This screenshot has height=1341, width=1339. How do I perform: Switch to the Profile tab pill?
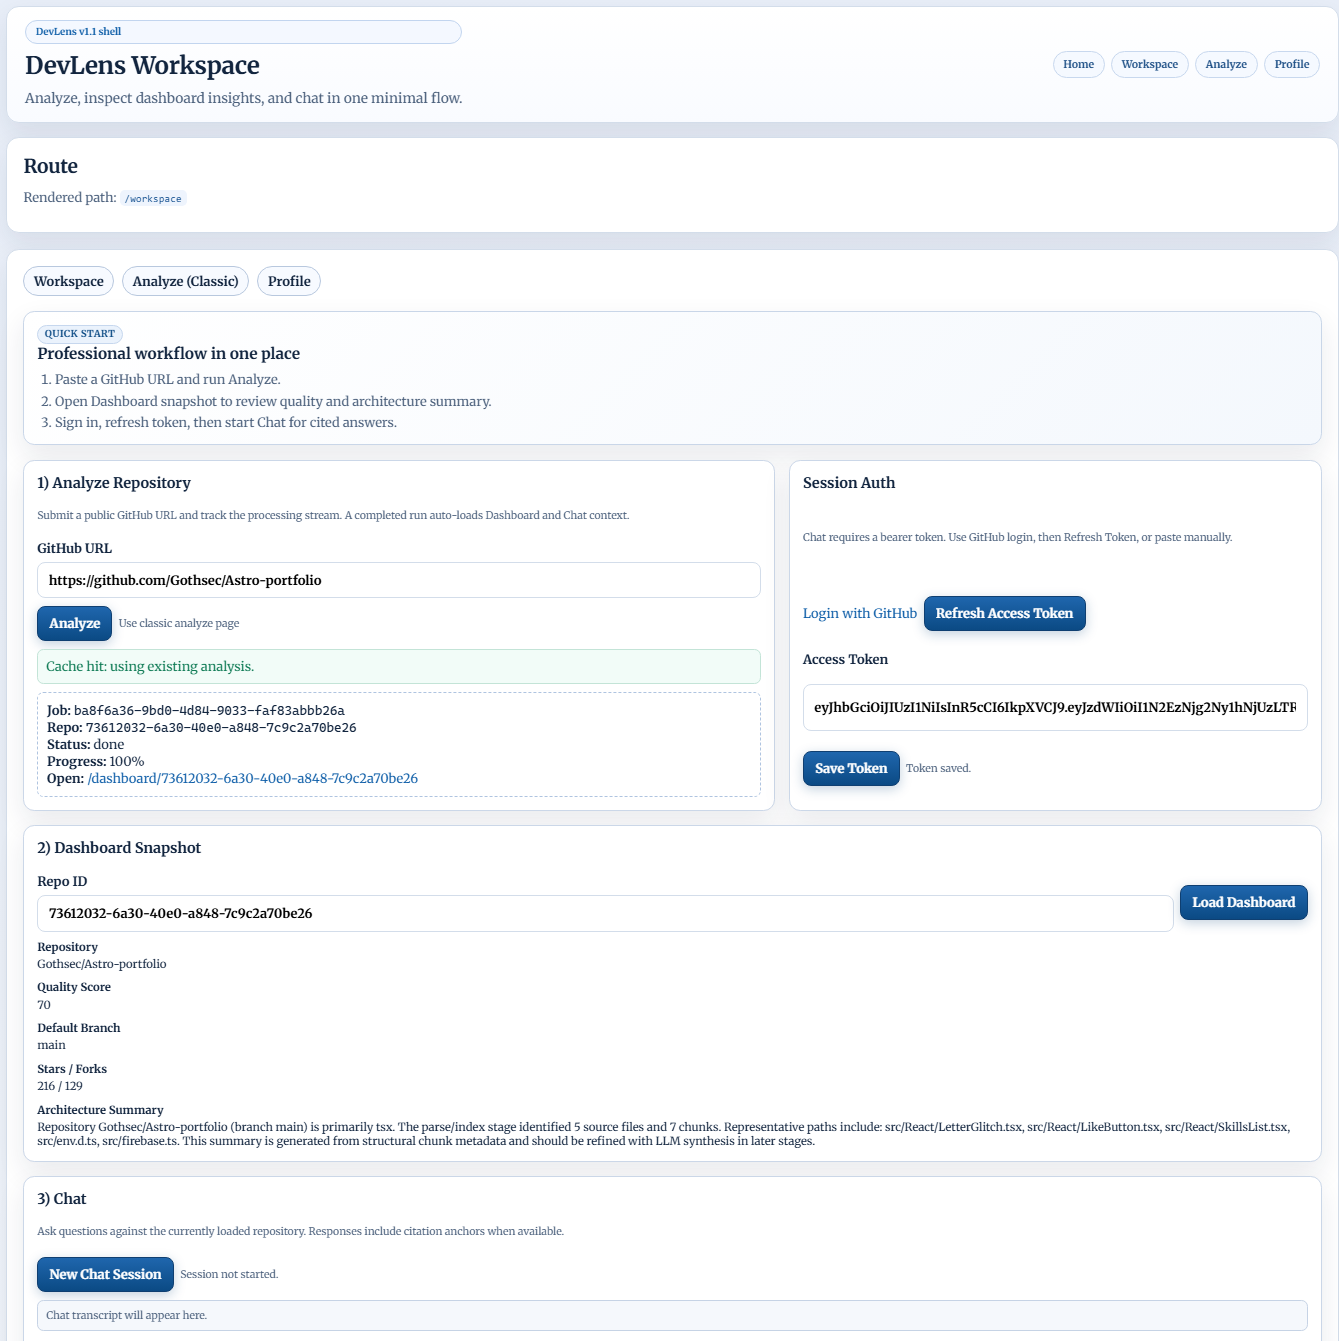(x=289, y=281)
